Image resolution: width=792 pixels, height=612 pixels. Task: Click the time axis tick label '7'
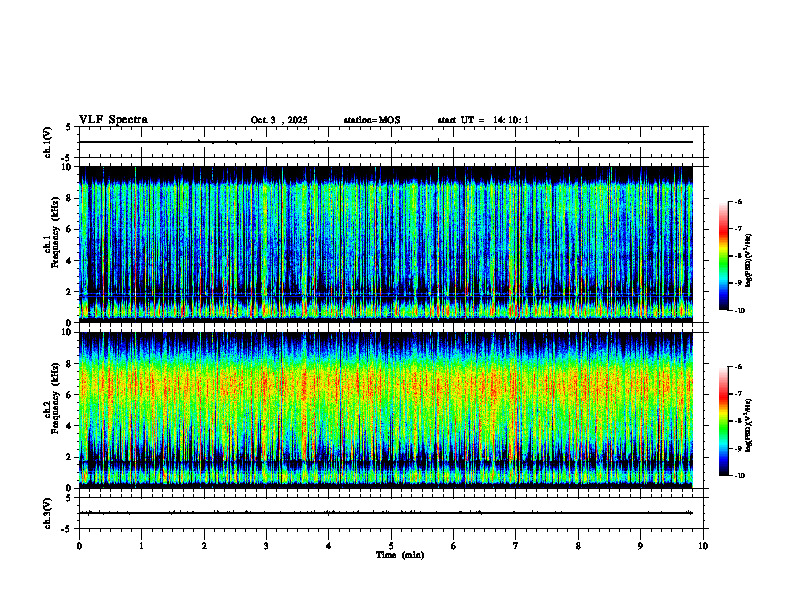(x=516, y=546)
